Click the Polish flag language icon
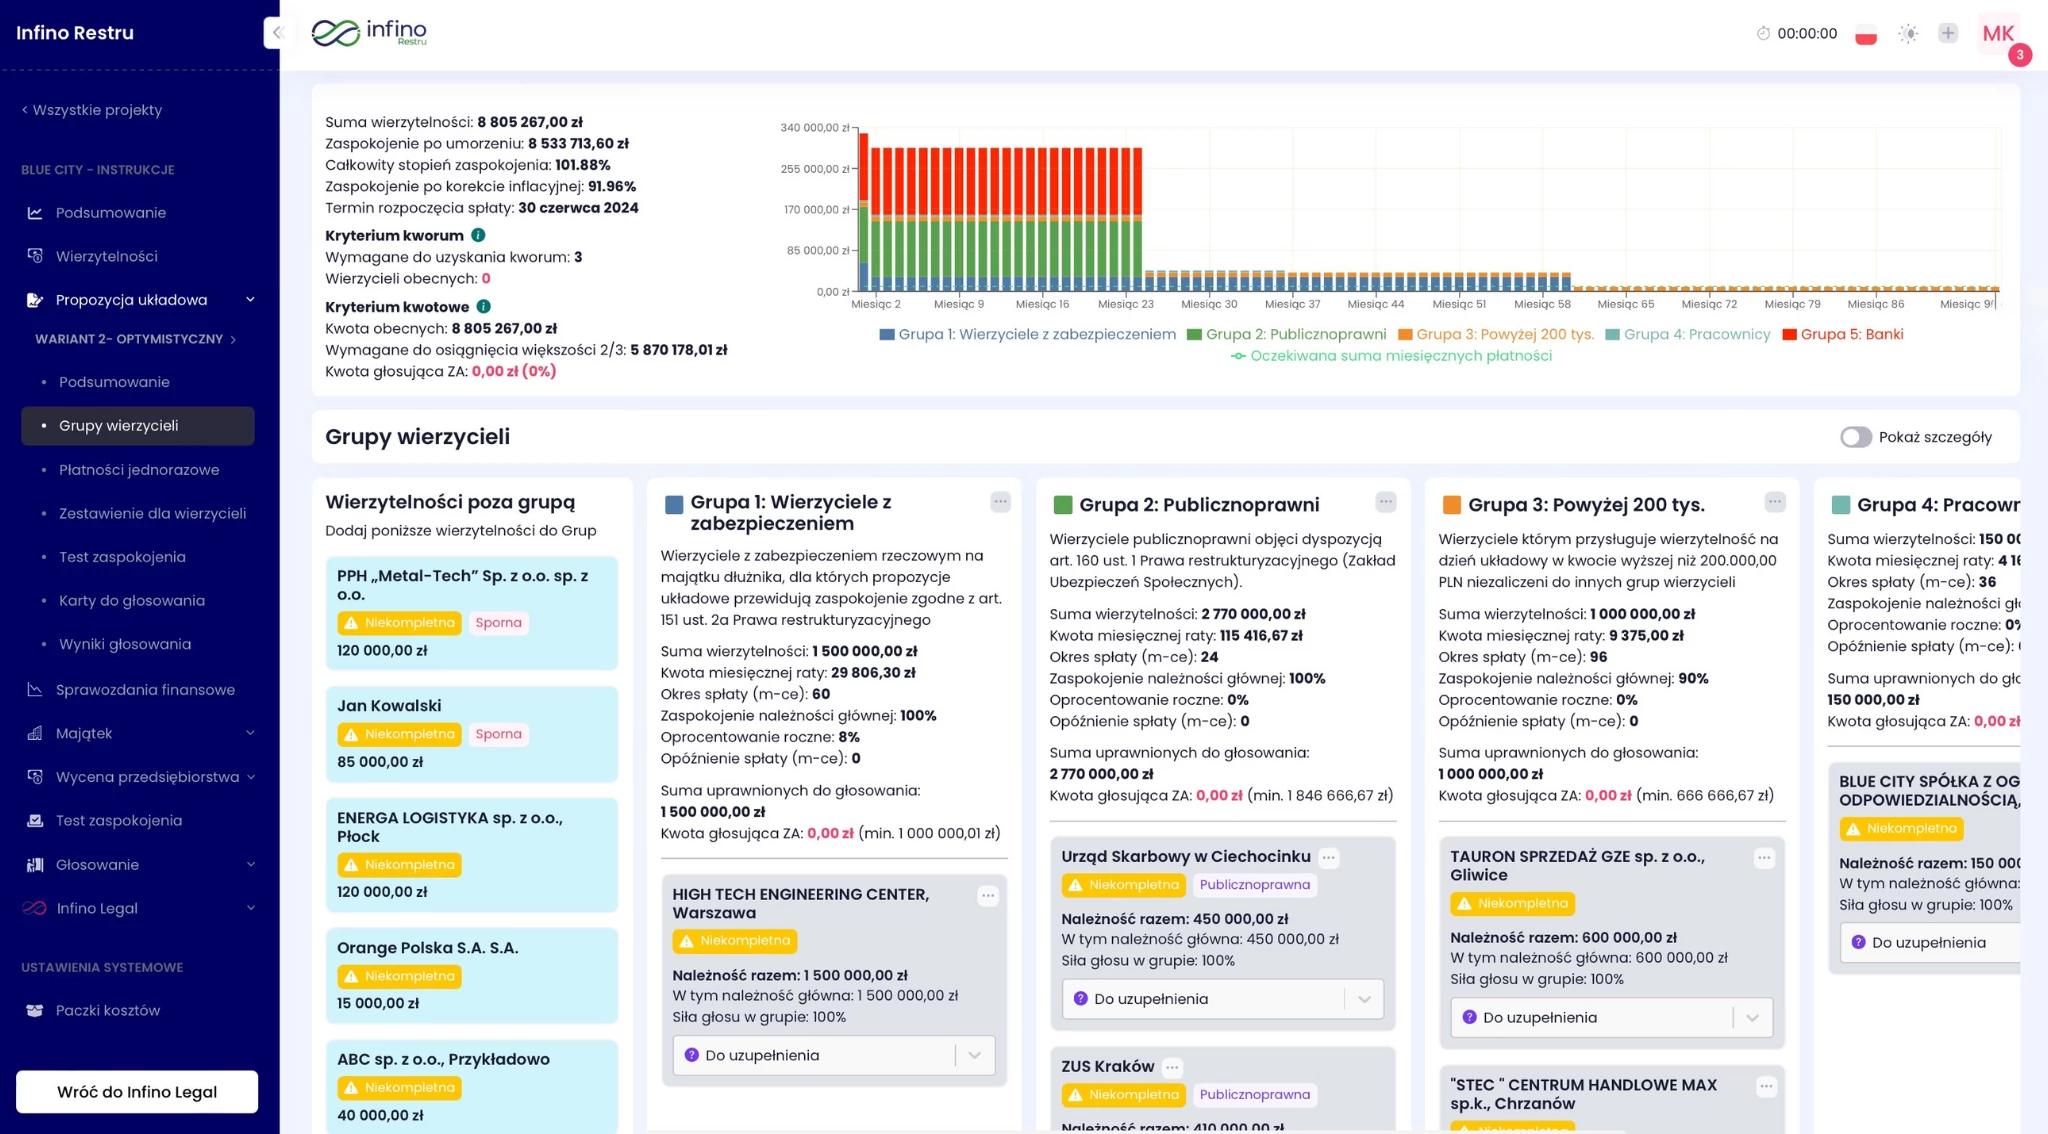This screenshot has width=2048, height=1134. click(x=1865, y=34)
